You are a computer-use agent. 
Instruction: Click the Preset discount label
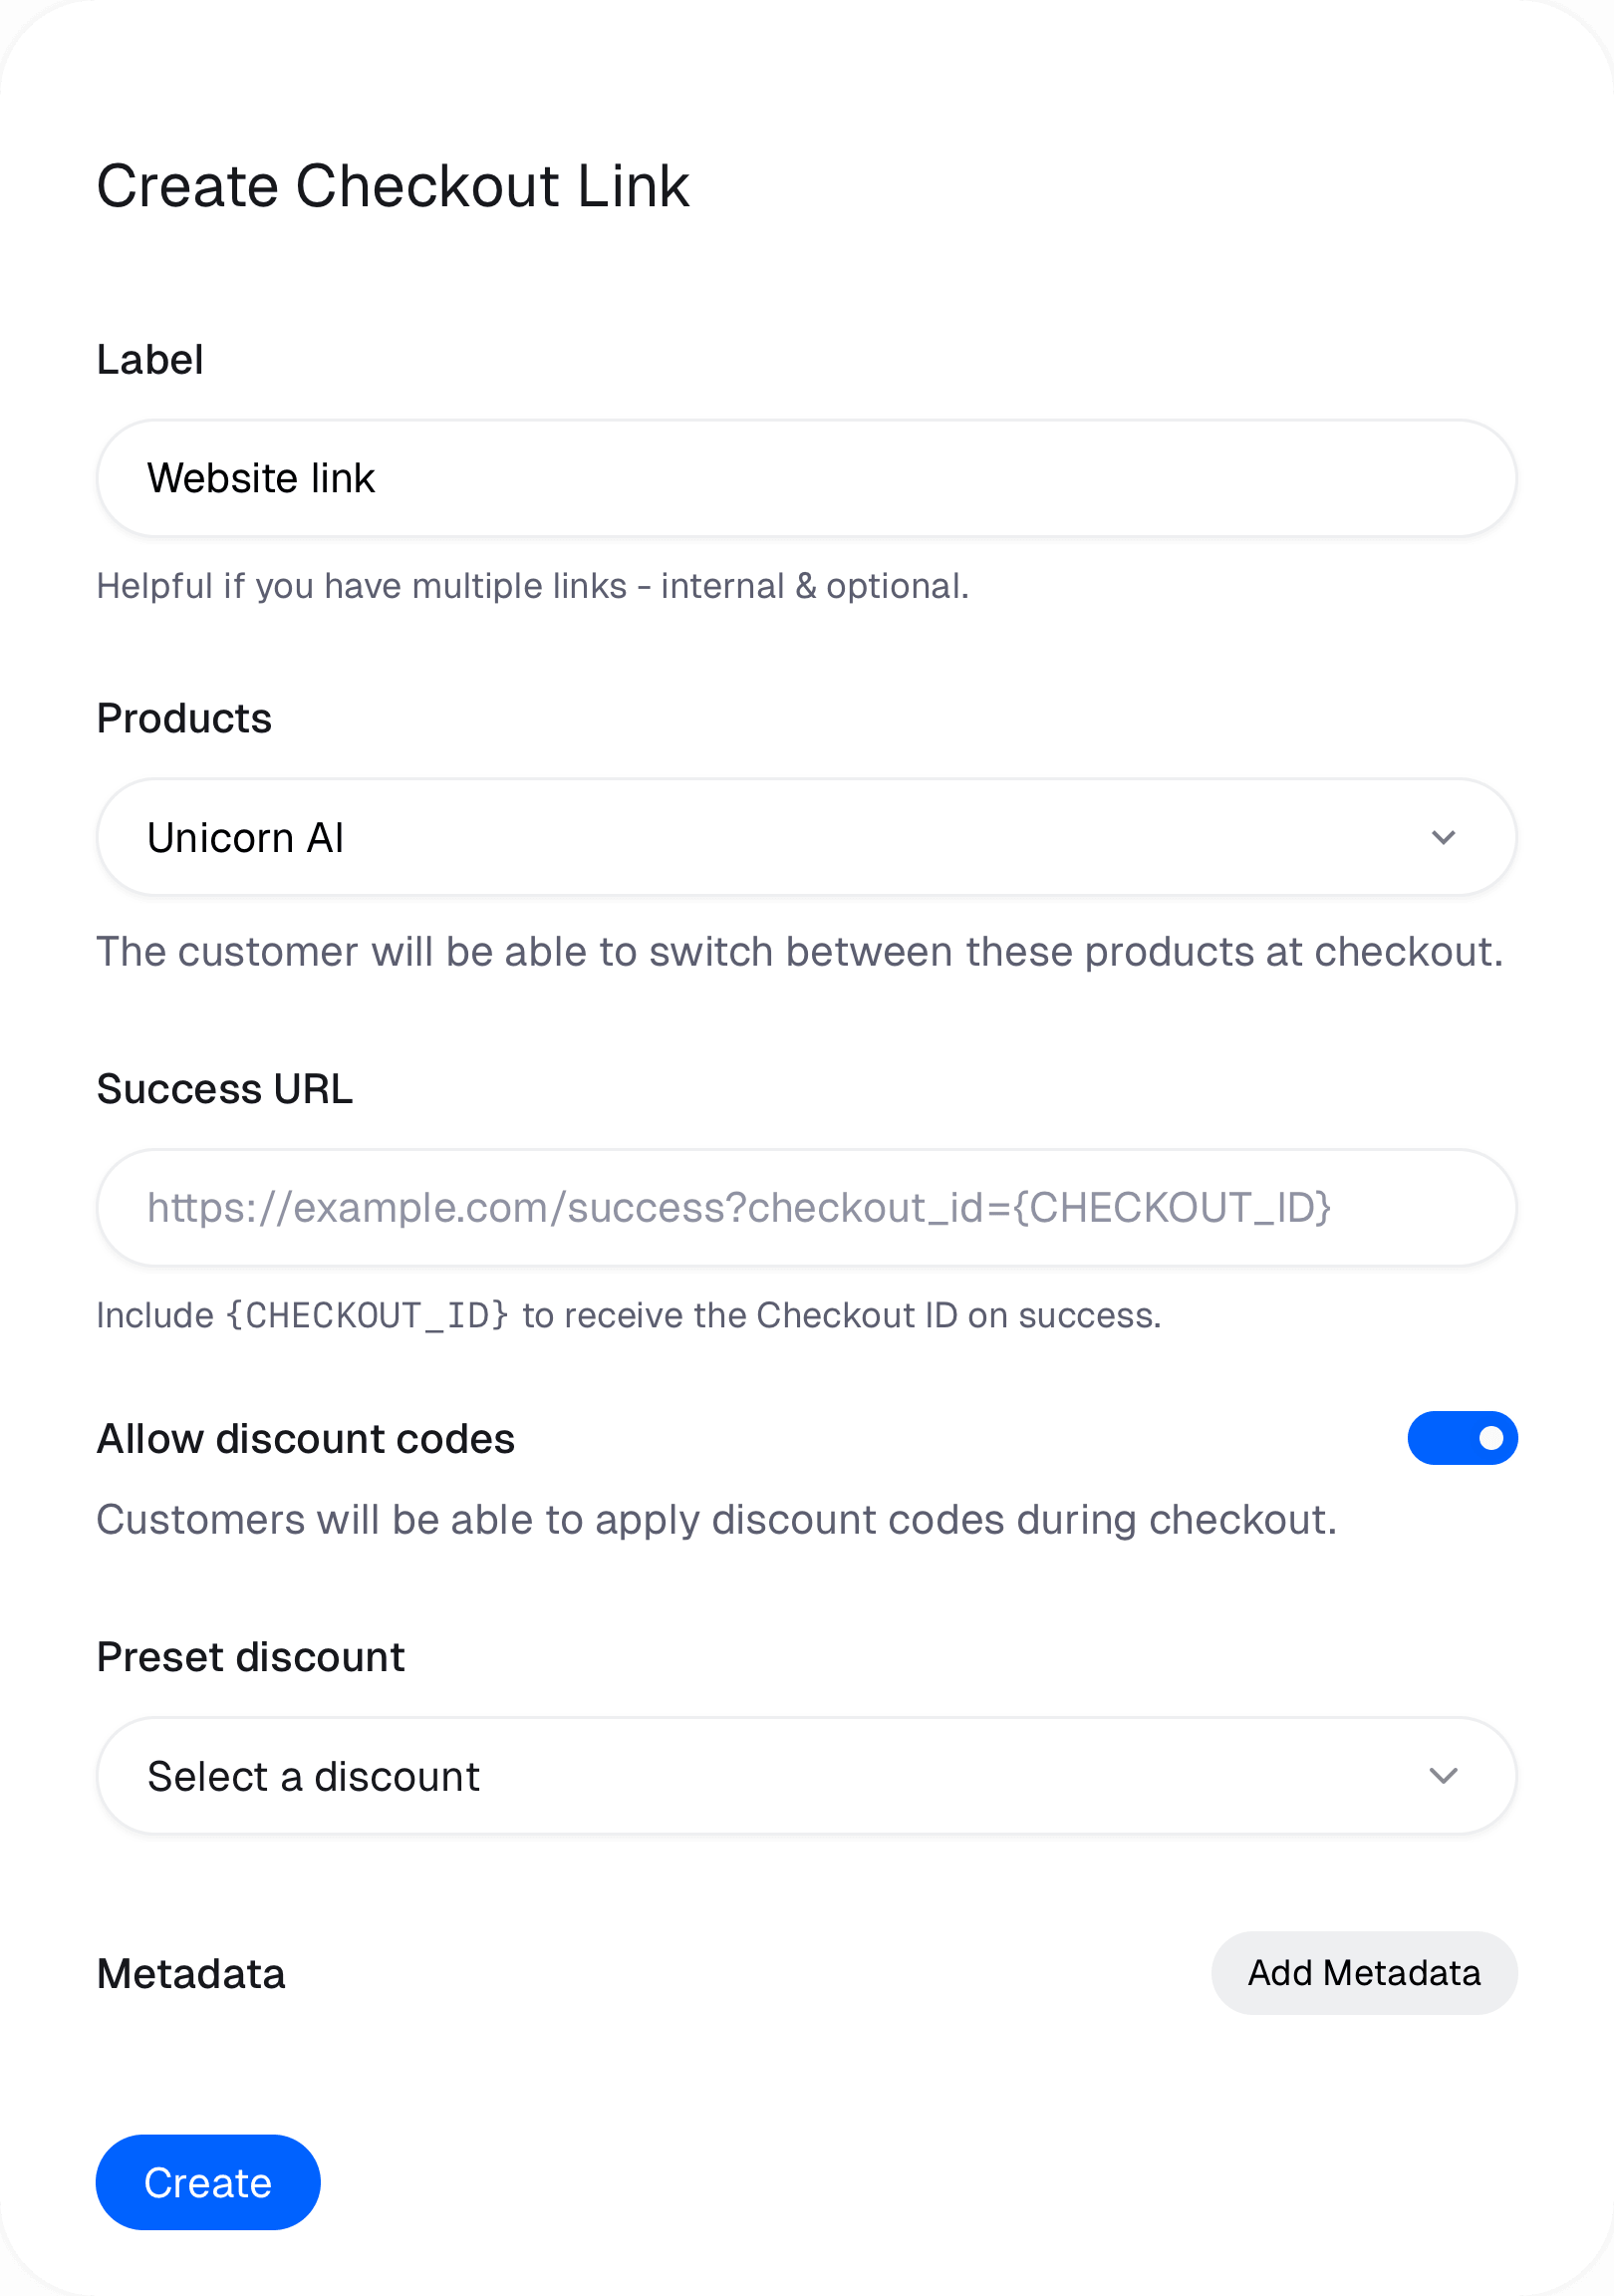tap(251, 1657)
